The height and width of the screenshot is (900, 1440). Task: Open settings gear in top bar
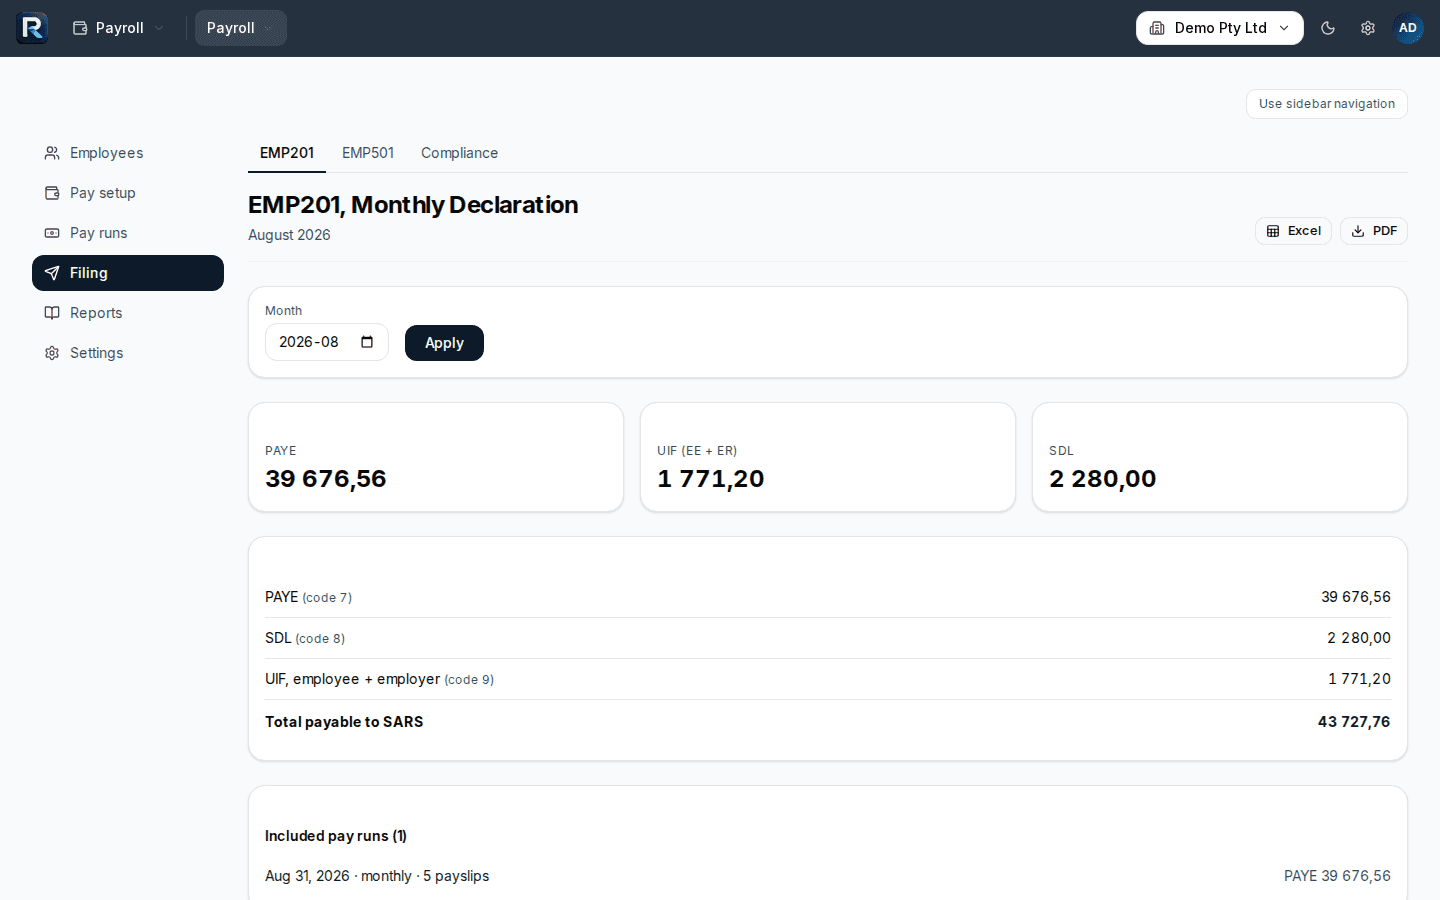(1368, 28)
